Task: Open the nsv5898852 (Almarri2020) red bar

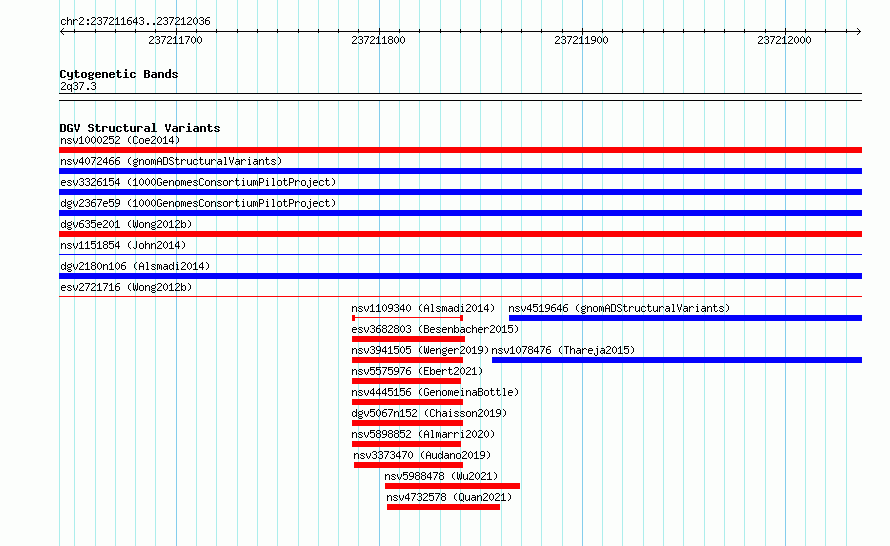Action: pyautogui.click(x=406, y=444)
